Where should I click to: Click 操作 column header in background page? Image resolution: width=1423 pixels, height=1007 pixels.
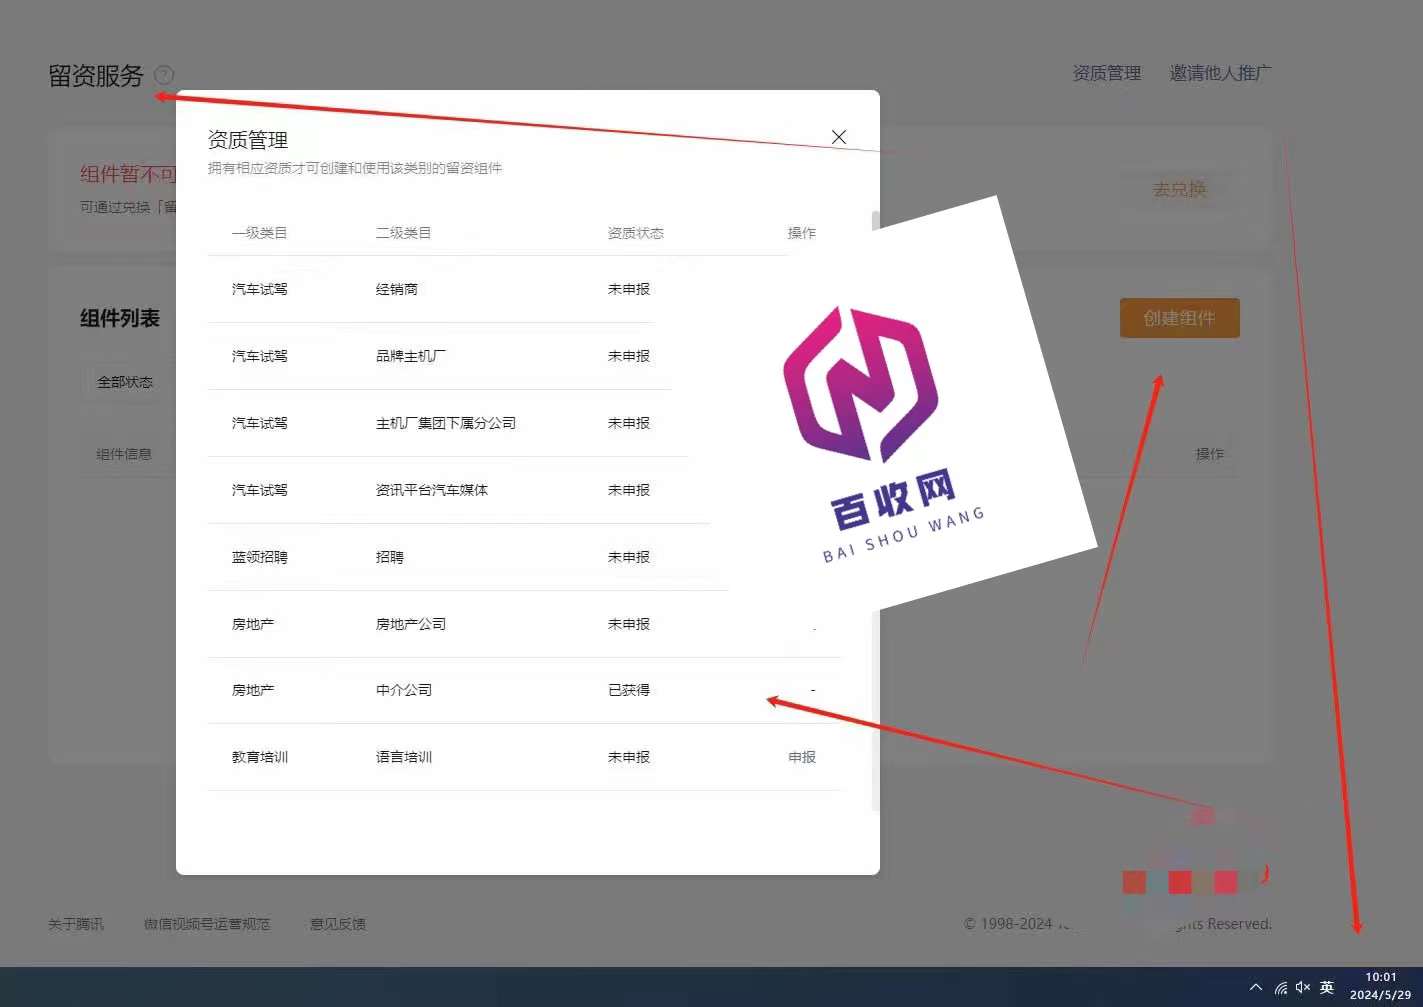1210,454
